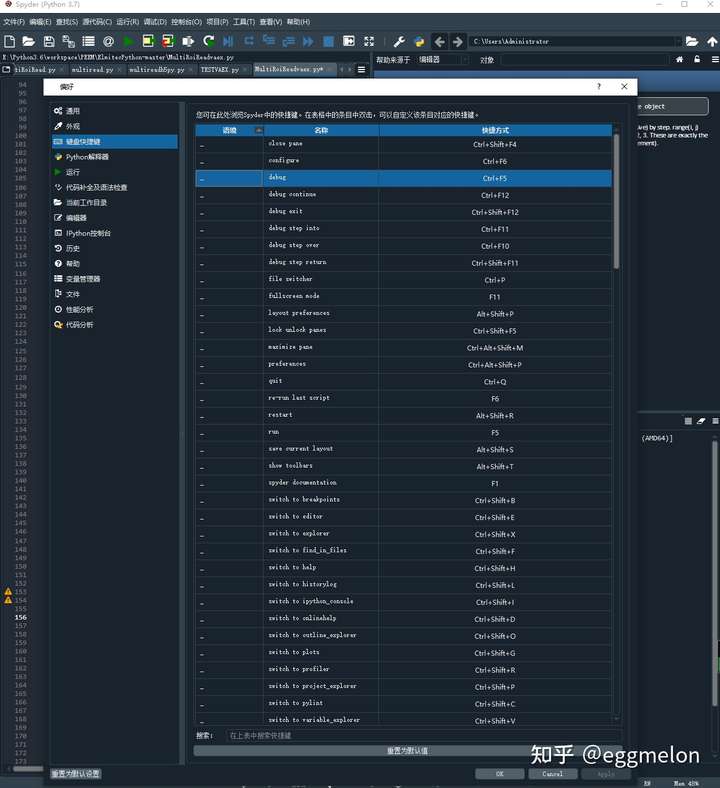Click run cell and advance icon
The image size is (720, 788).
click(x=168, y=41)
